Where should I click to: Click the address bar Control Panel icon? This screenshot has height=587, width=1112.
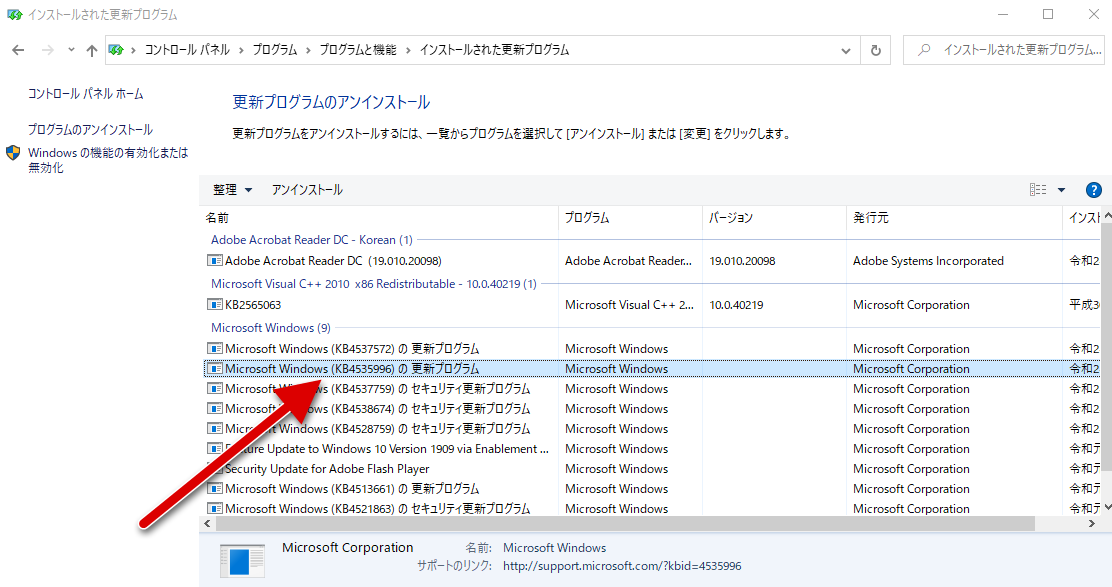pos(116,50)
